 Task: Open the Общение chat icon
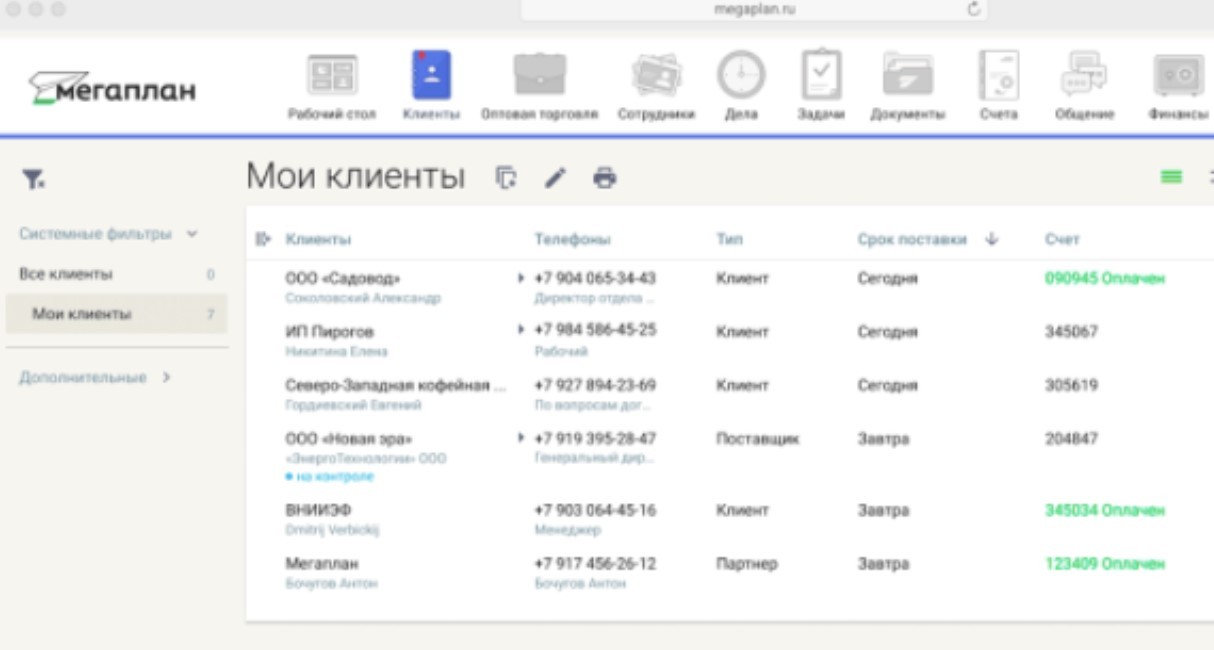(x=1084, y=76)
